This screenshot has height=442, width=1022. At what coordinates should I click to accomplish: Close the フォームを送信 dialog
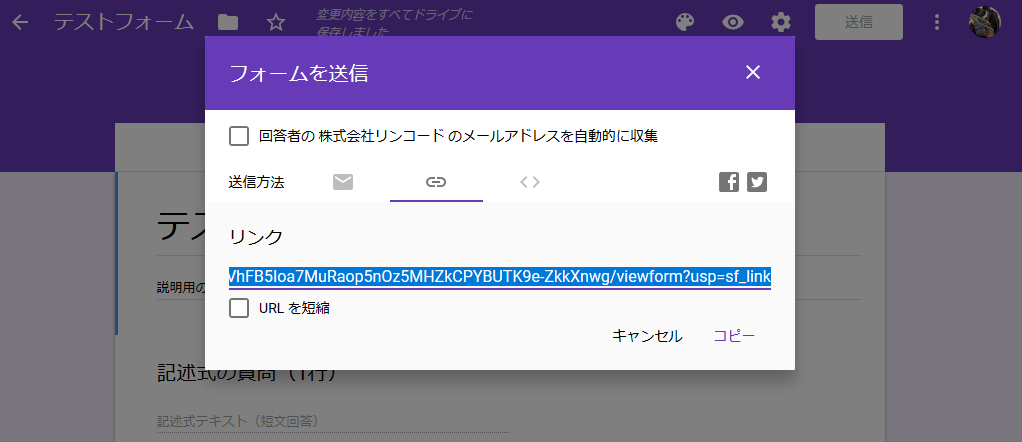[753, 72]
